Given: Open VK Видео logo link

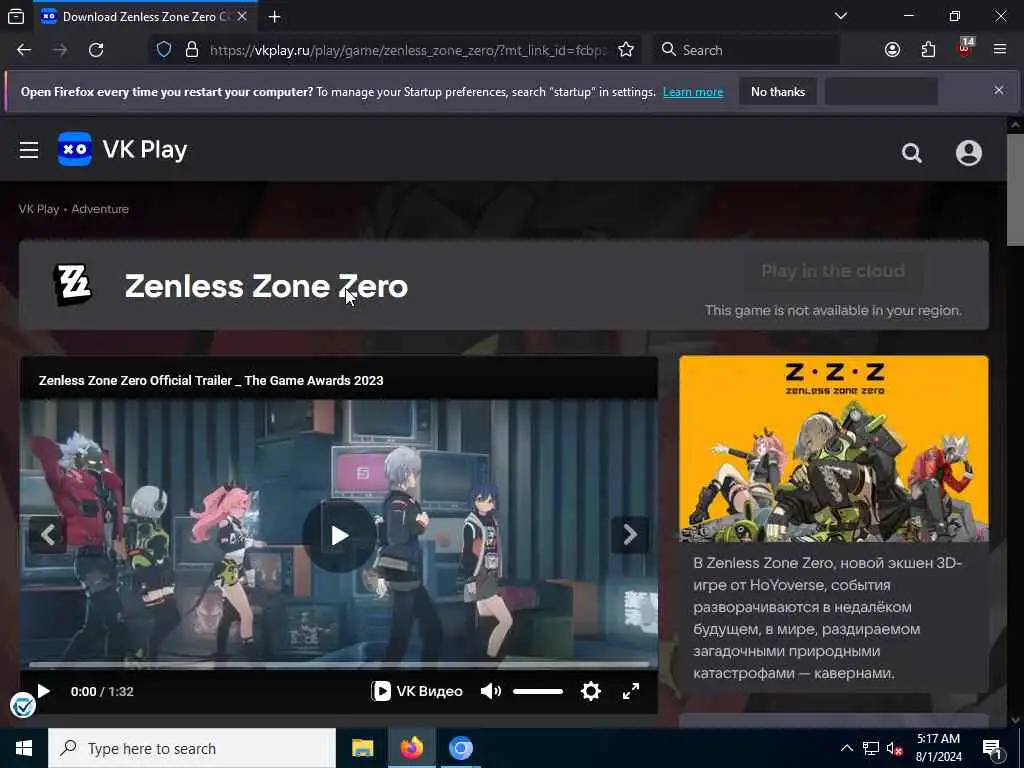Looking at the screenshot, I should coord(417,691).
